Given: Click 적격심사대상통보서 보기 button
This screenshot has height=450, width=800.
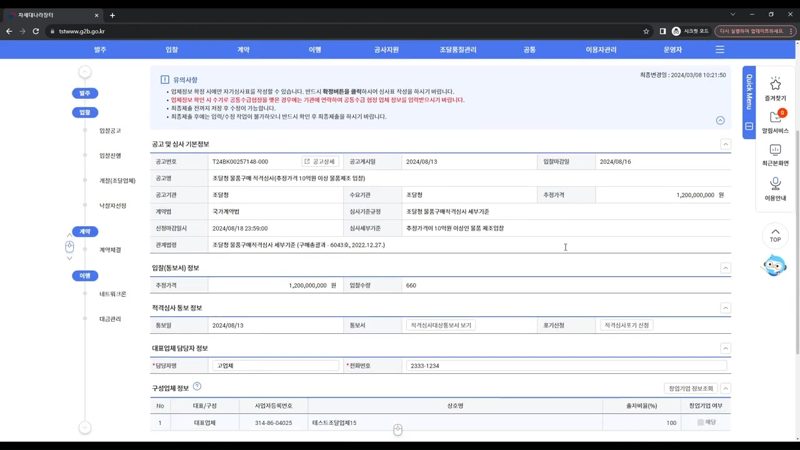Looking at the screenshot, I should [441, 325].
